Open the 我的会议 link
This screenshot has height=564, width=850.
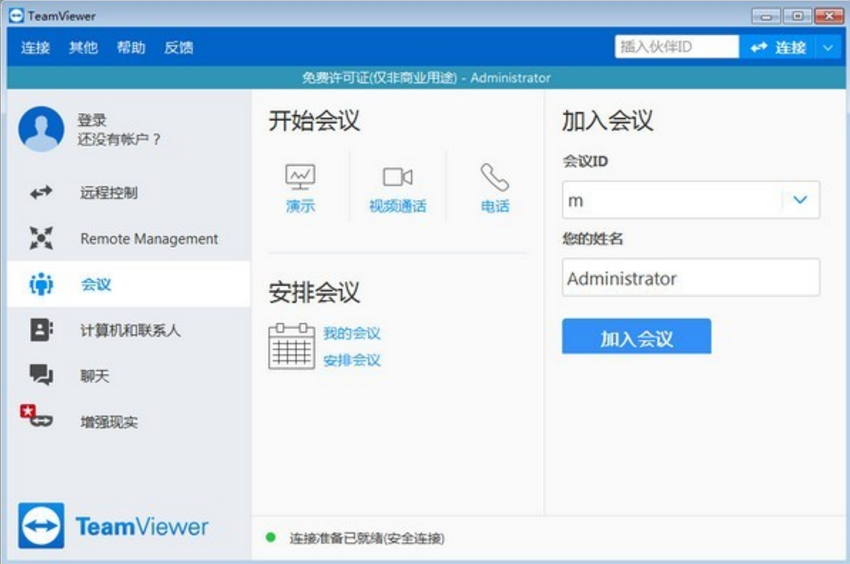click(x=351, y=333)
